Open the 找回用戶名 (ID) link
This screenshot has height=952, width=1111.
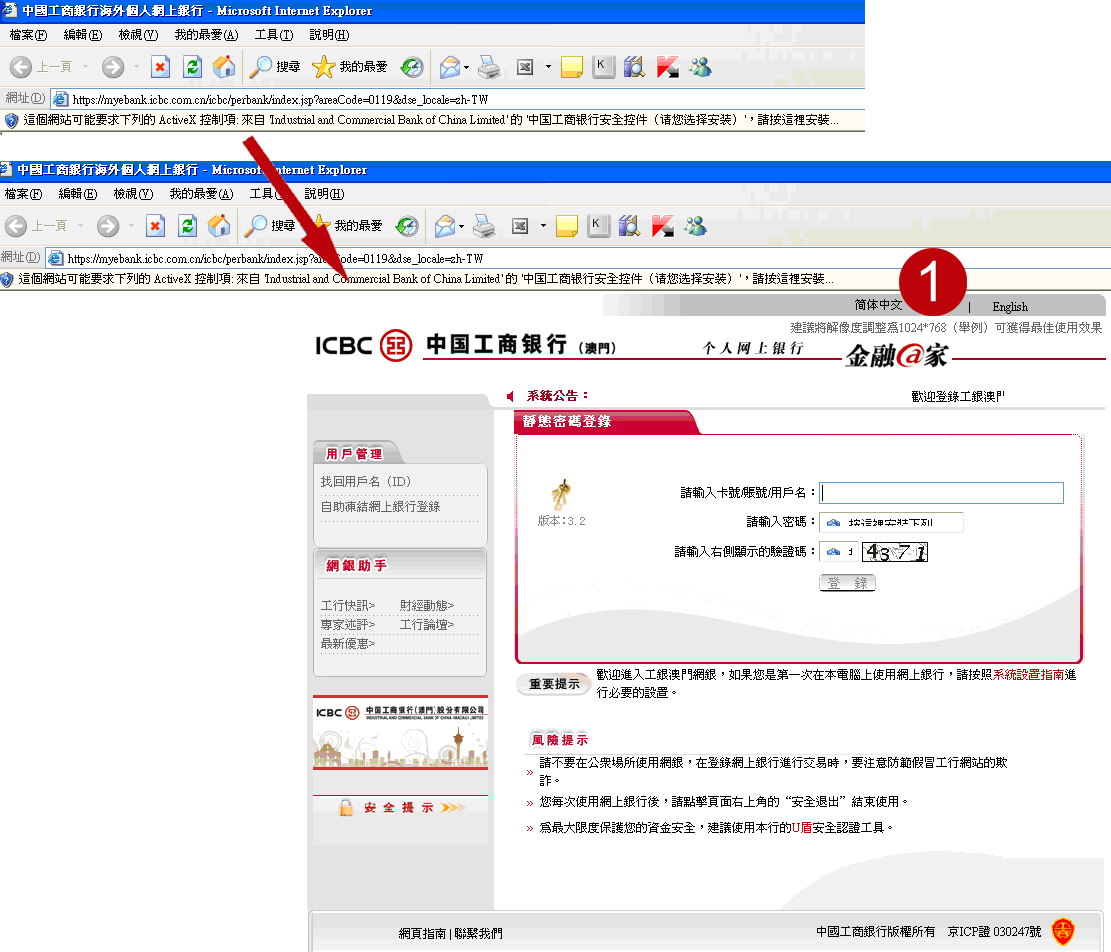(x=366, y=482)
